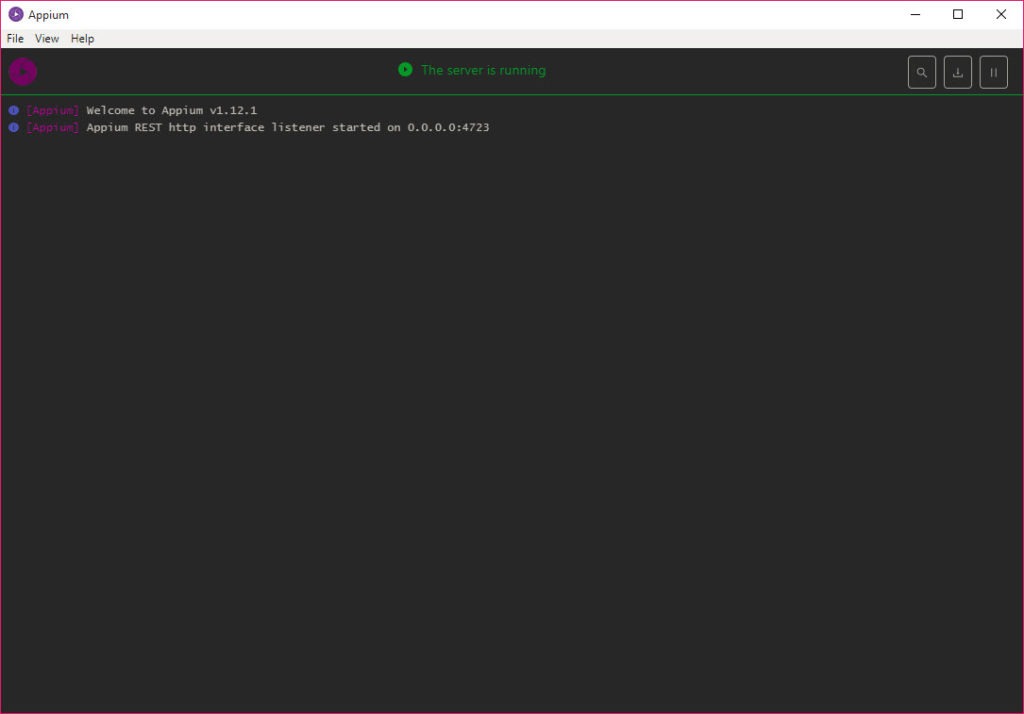Maximize the Appium window

958,14
